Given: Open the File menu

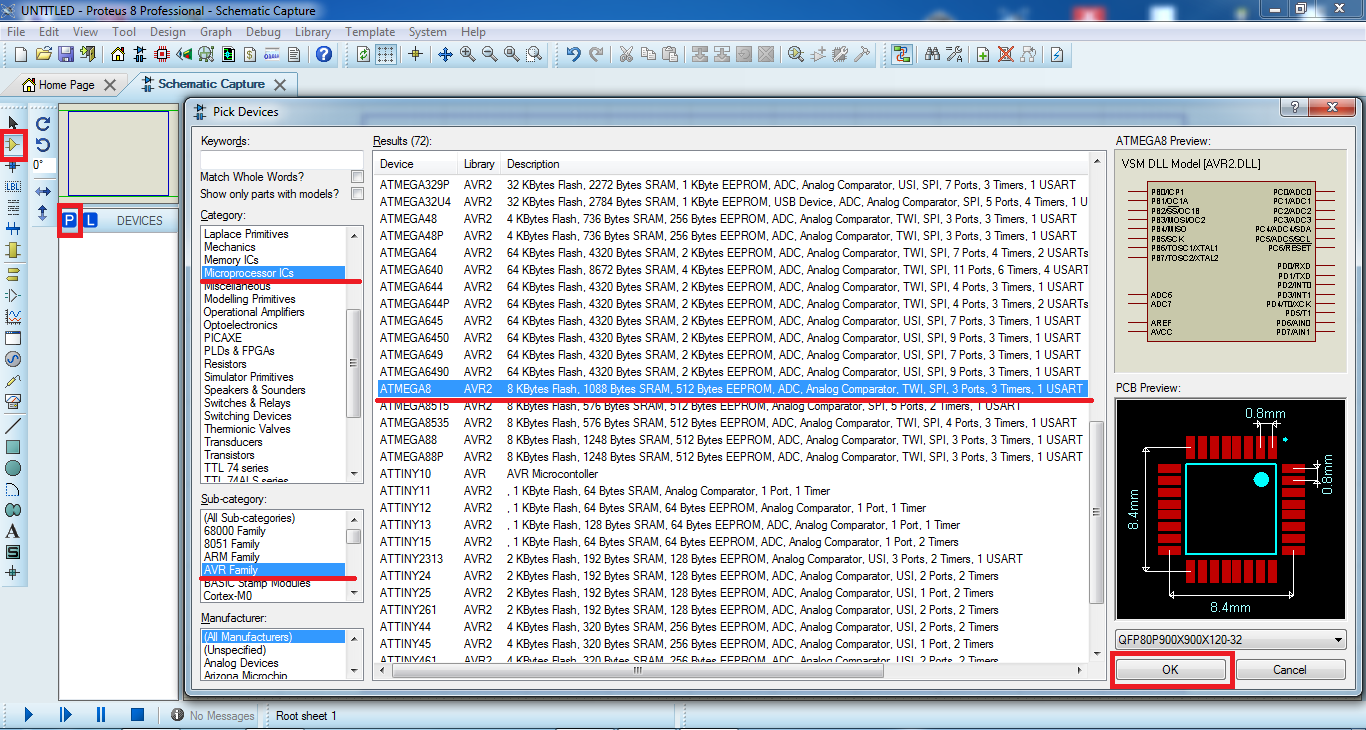Looking at the screenshot, I should point(16,32).
